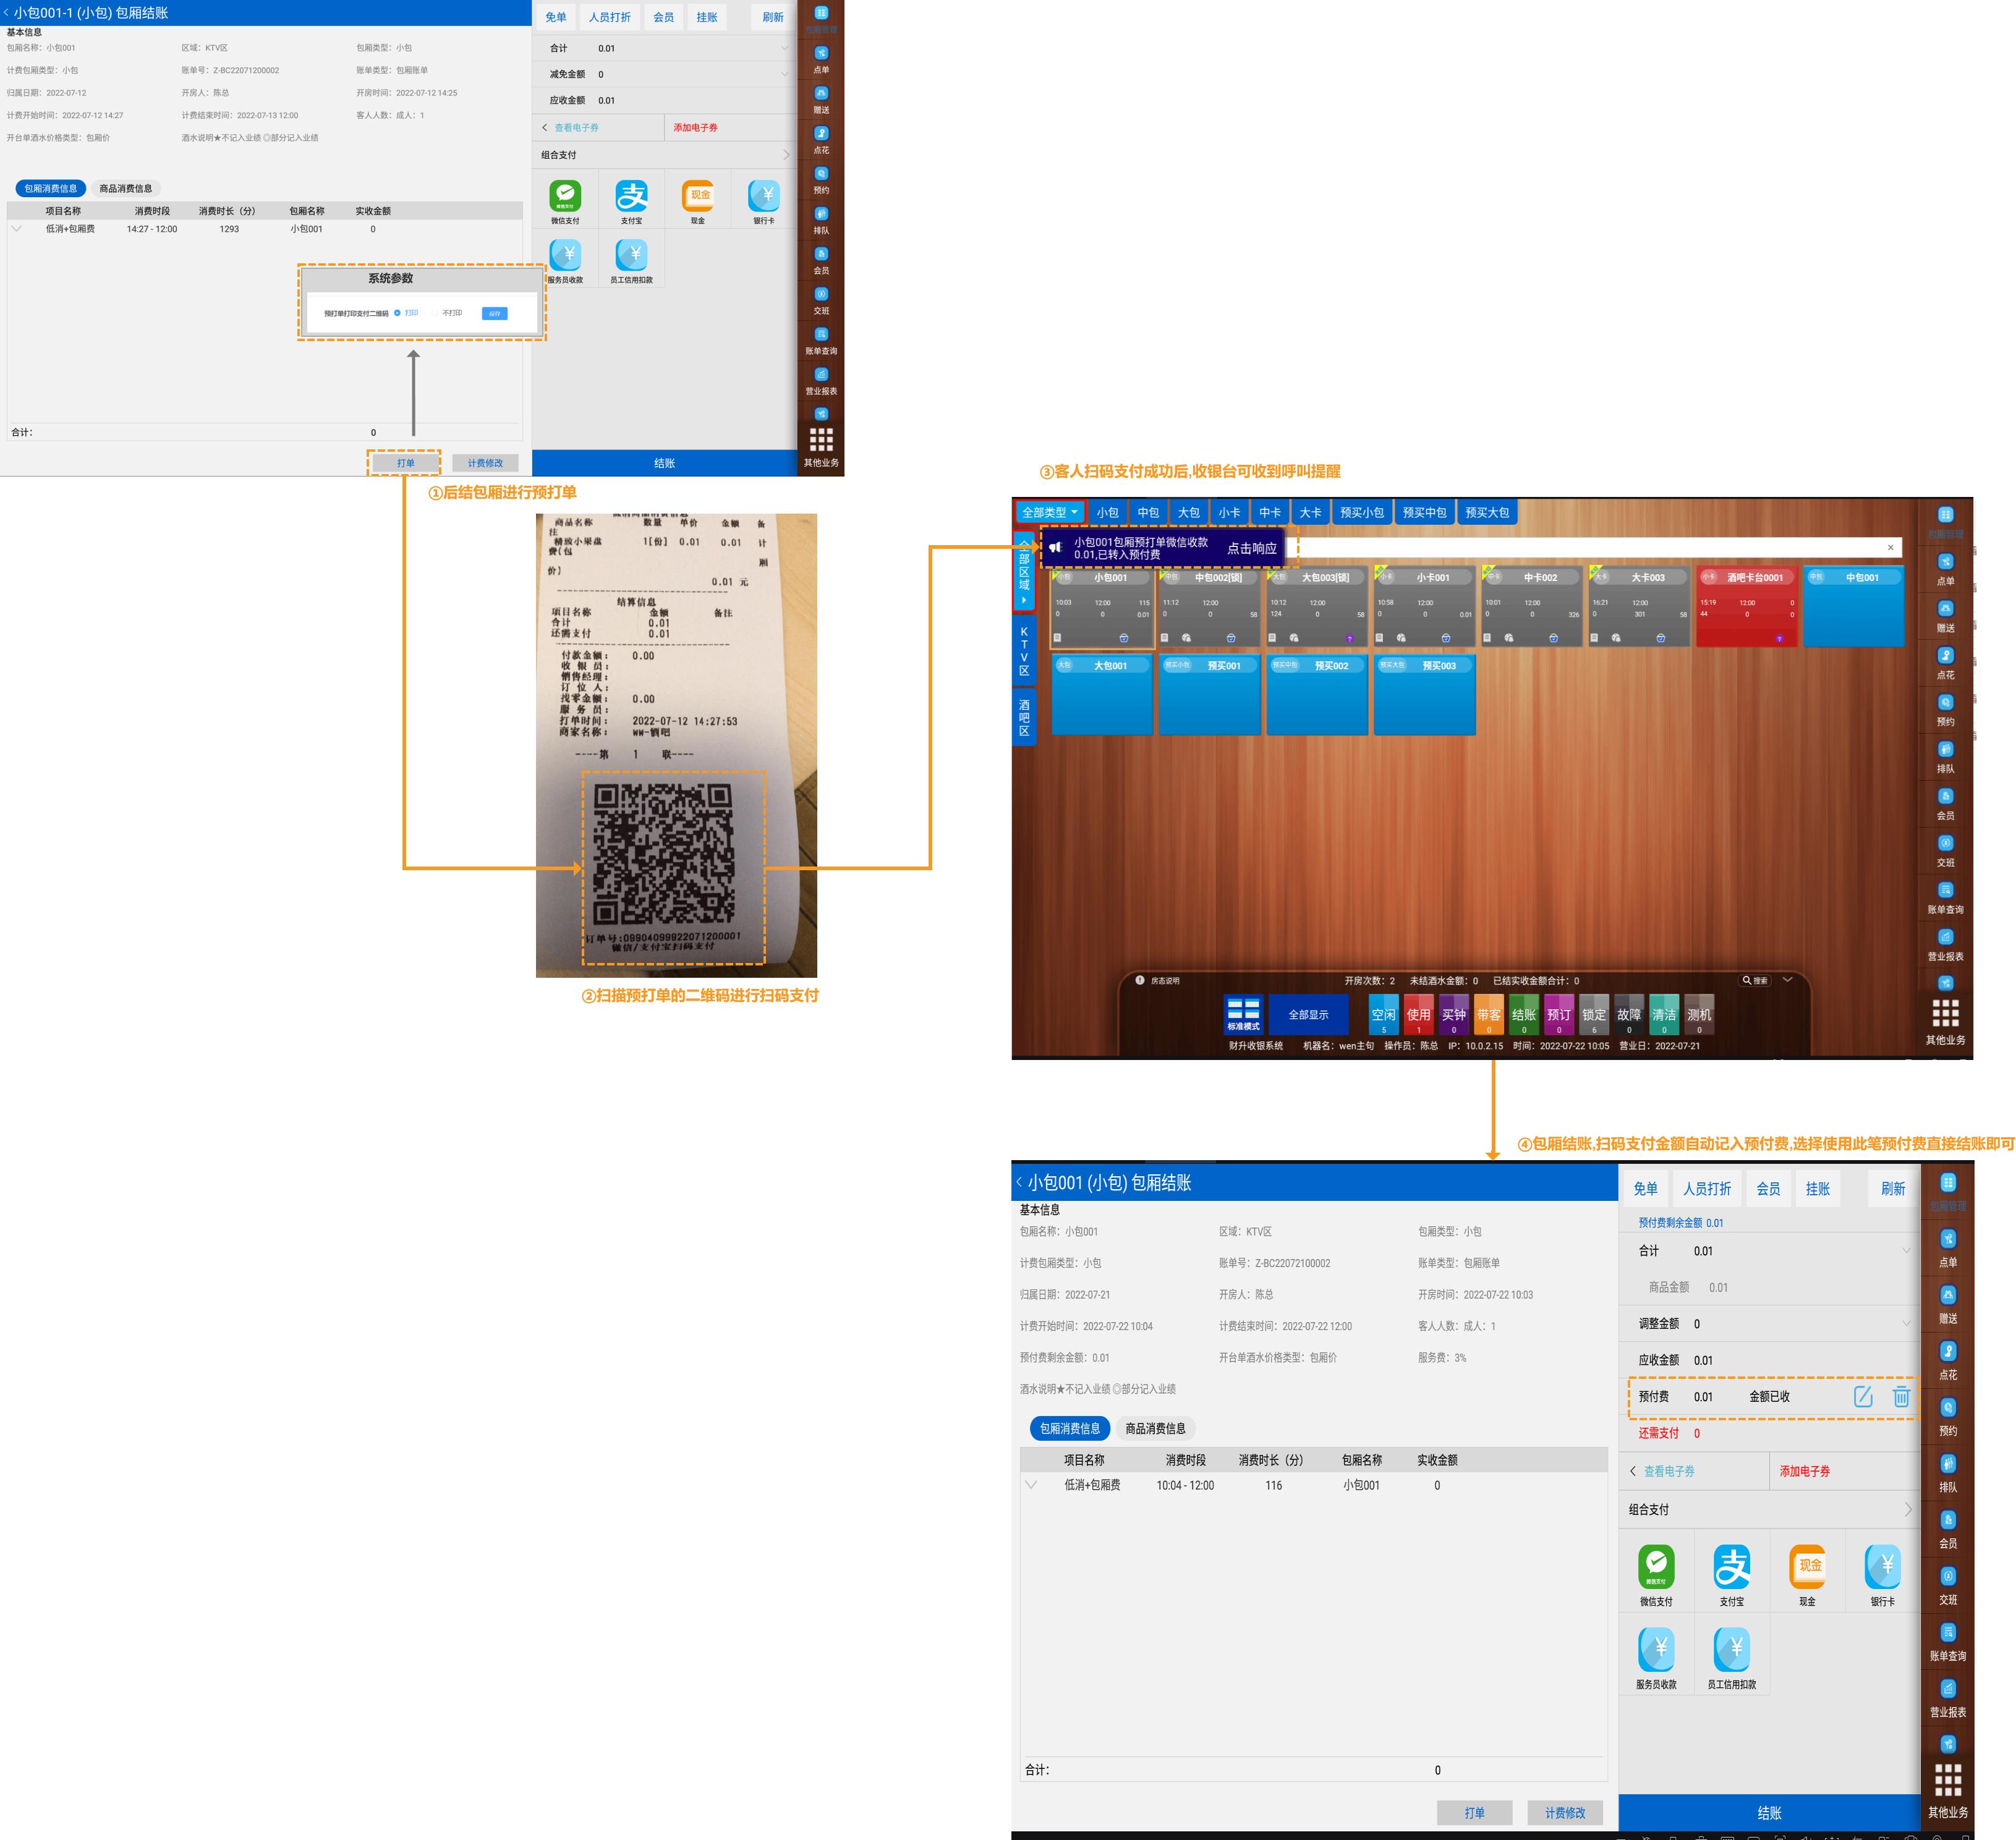Switch to 商品消费信息 tab in 小包001-1 window
The height and width of the screenshot is (1840, 2016).
pos(126,188)
